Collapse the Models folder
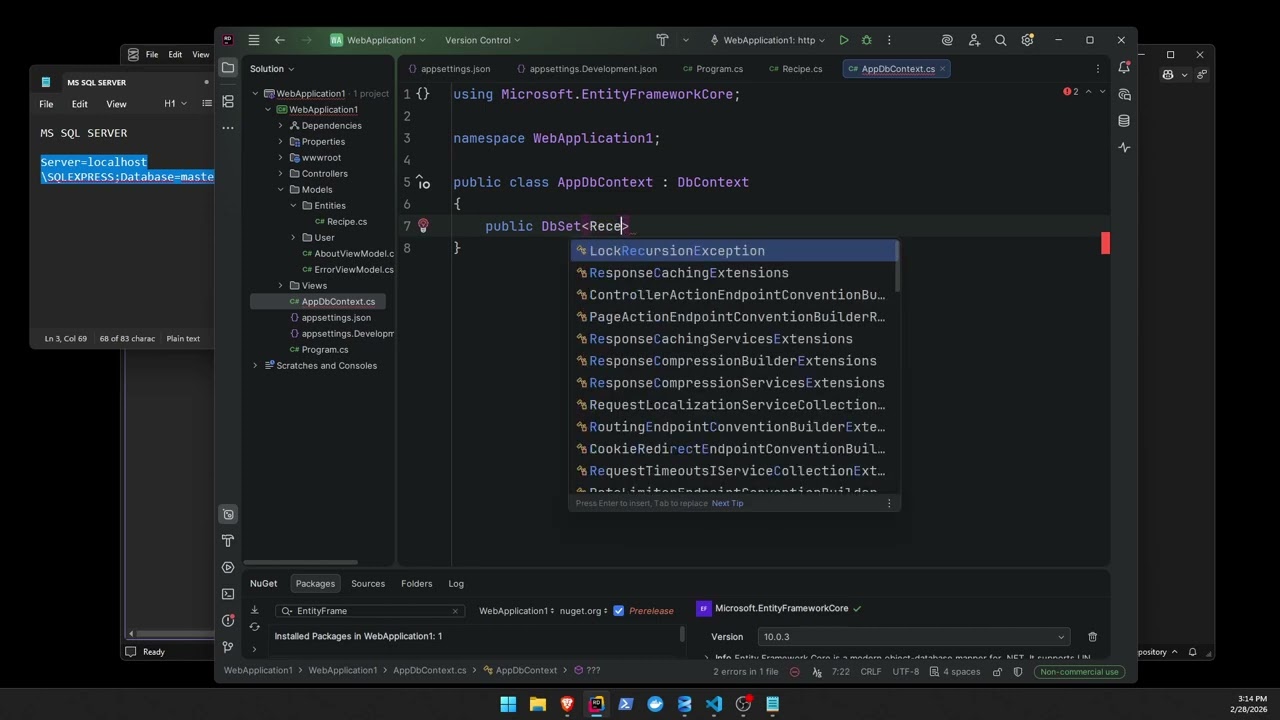The width and height of the screenshot is (1280, 720). (281, 190)
